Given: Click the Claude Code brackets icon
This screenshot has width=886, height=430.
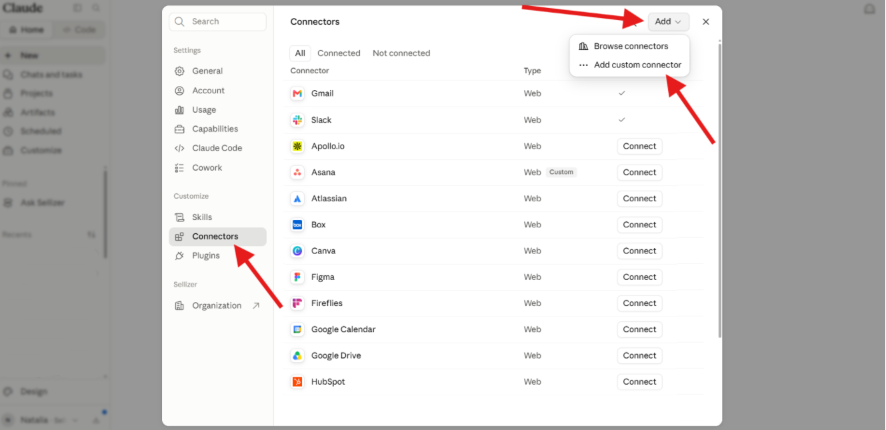Looking at the screenshot, I should pyautogui.click(x=180, y=148).
